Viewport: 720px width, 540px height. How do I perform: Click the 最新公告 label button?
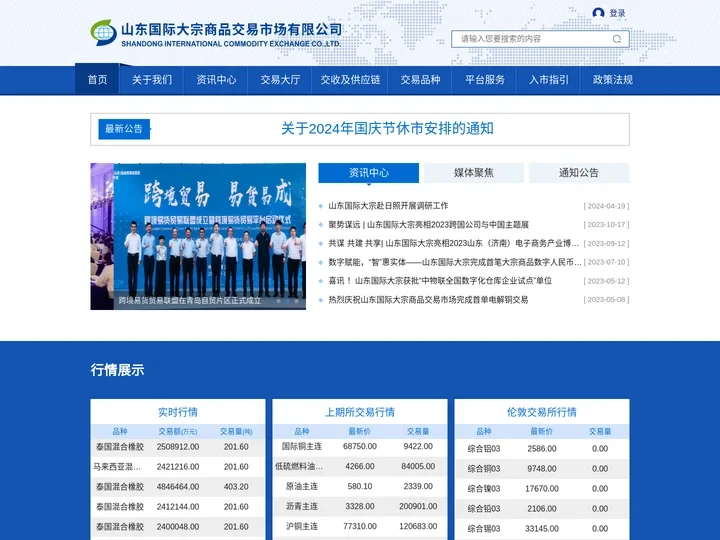click(x=124, y=129)
